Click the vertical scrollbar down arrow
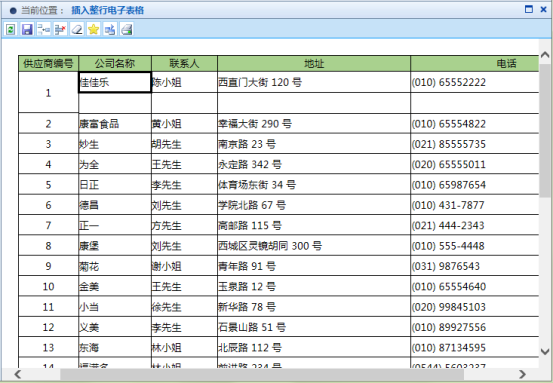This screenshot has height=383, width=553. tap(545, 351)
